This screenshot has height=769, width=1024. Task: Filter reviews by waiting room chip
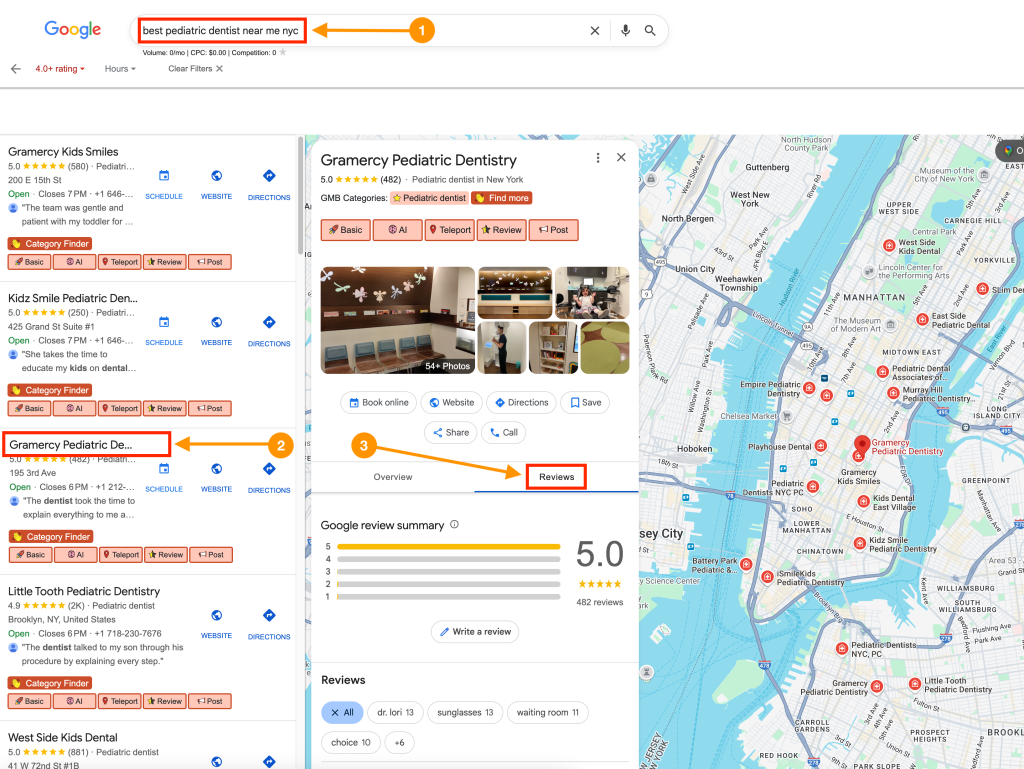547,713
